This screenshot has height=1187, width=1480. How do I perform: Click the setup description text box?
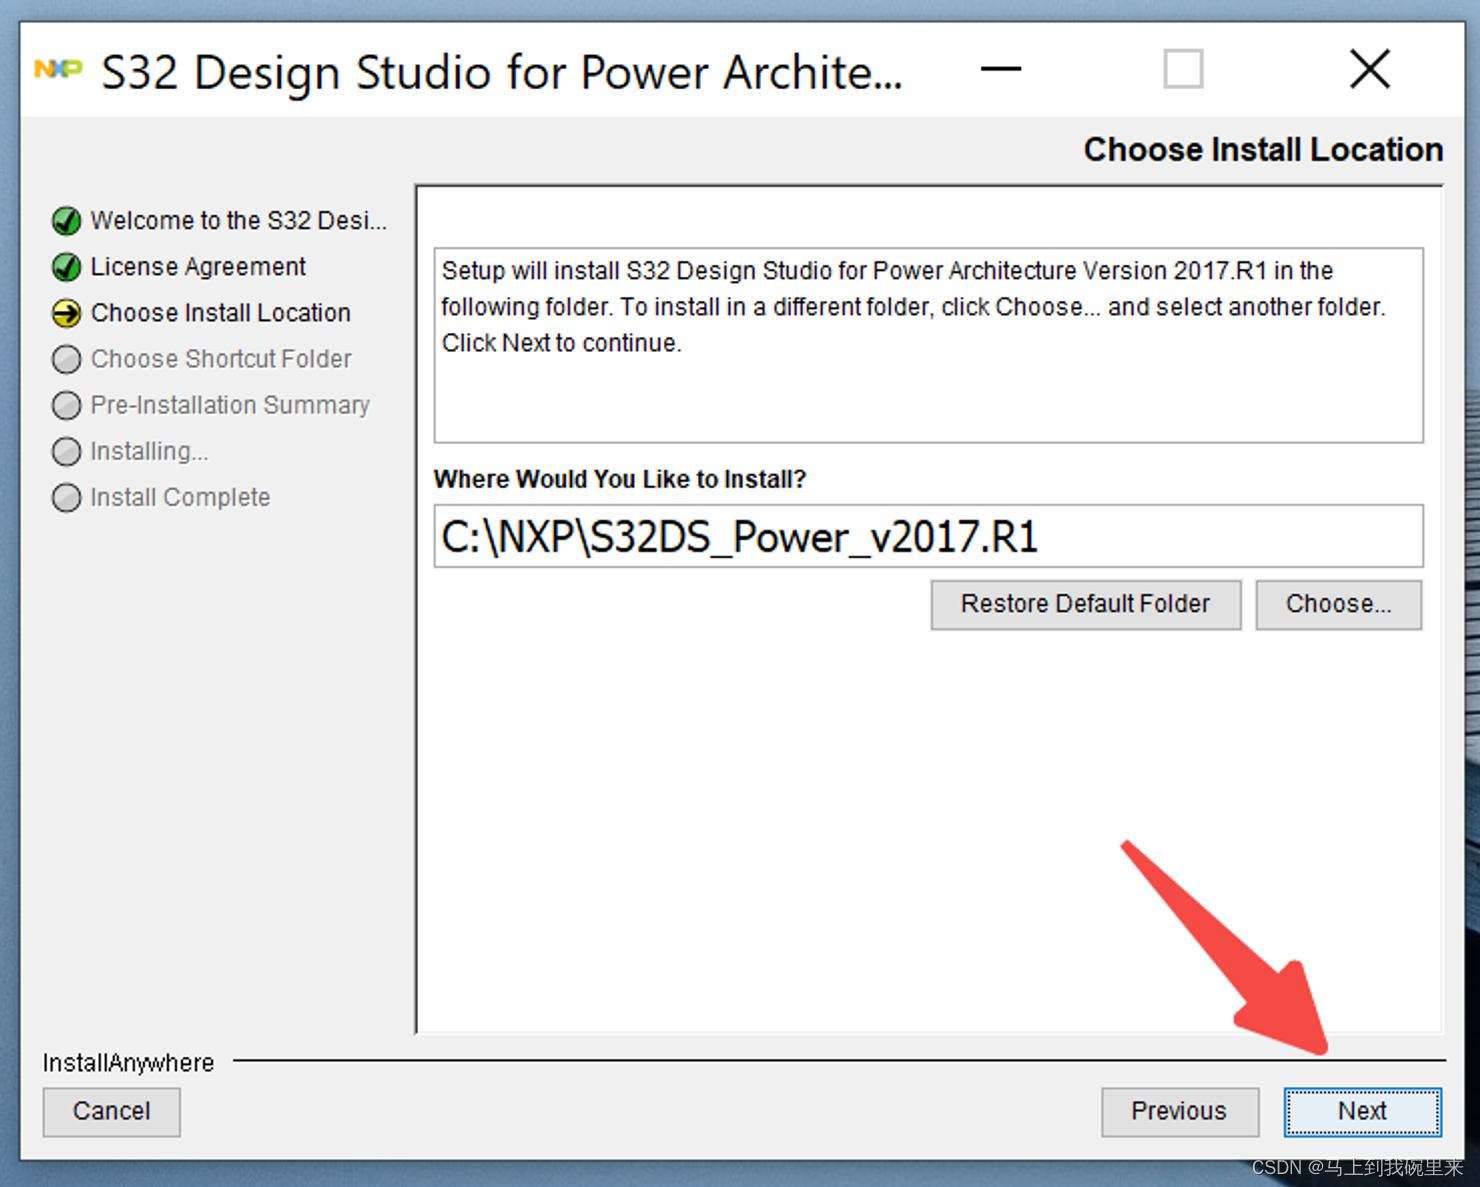(928, 345)
